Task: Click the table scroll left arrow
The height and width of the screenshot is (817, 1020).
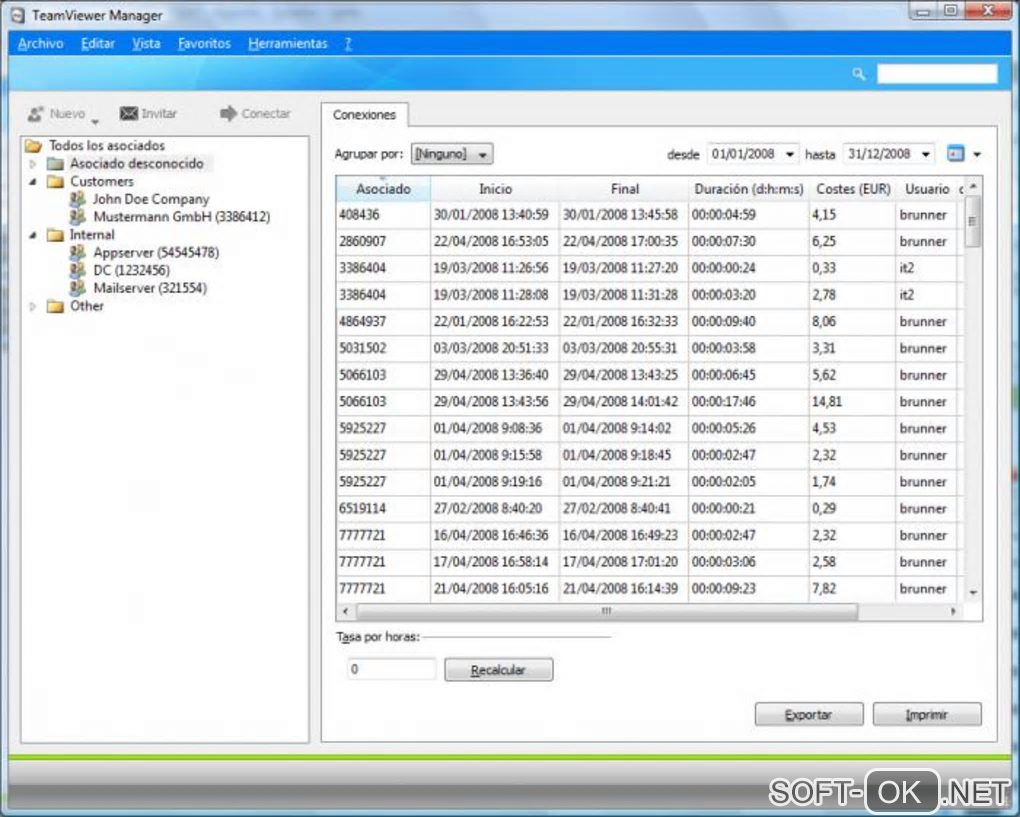Action: pyautogui.click(x=345, y=611)
